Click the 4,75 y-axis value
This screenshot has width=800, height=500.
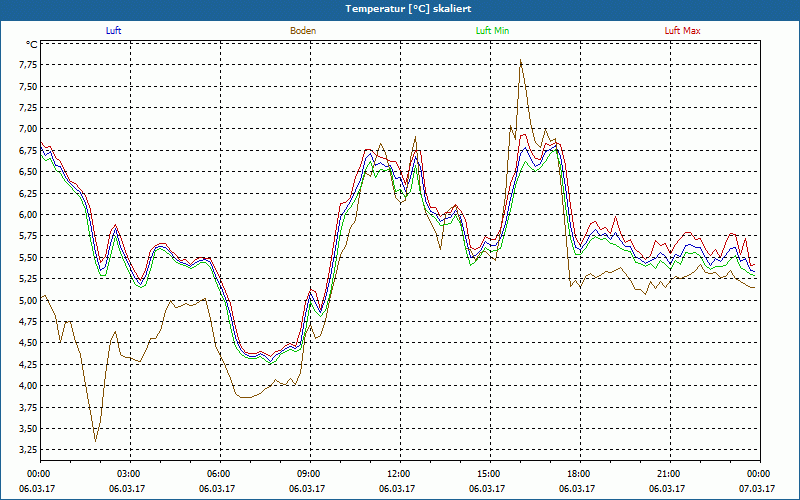pos(28,321)
